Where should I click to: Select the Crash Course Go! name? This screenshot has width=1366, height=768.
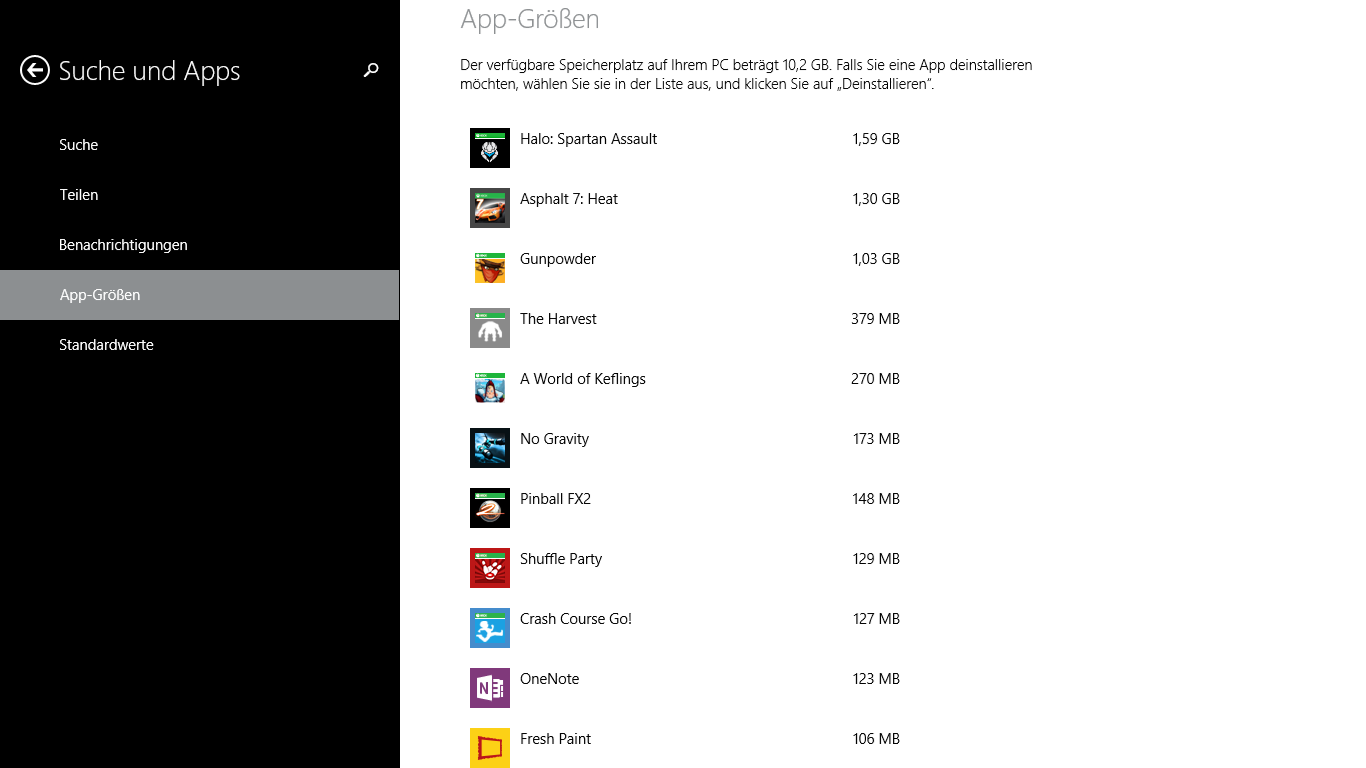coord(576,619)
